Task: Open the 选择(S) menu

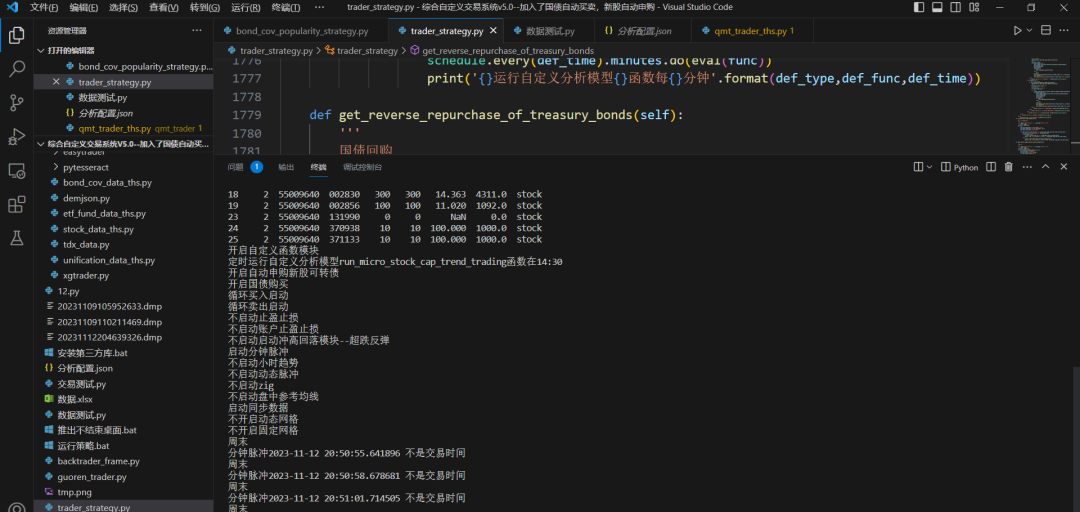Action: 123,8
